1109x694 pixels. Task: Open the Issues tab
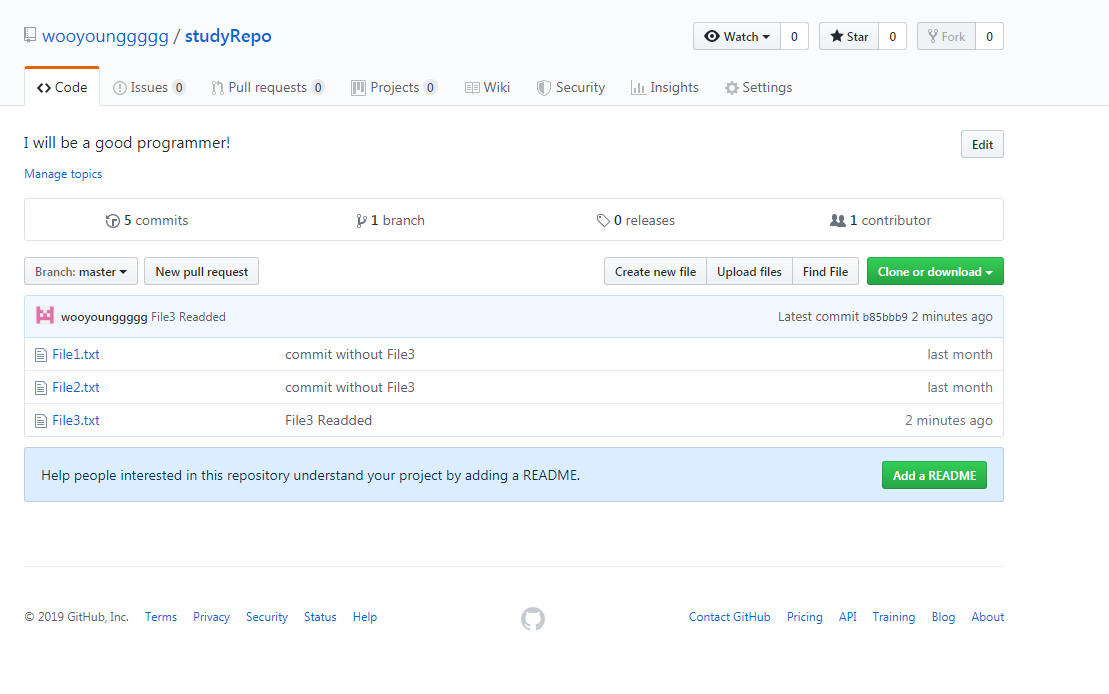point(149,88)
